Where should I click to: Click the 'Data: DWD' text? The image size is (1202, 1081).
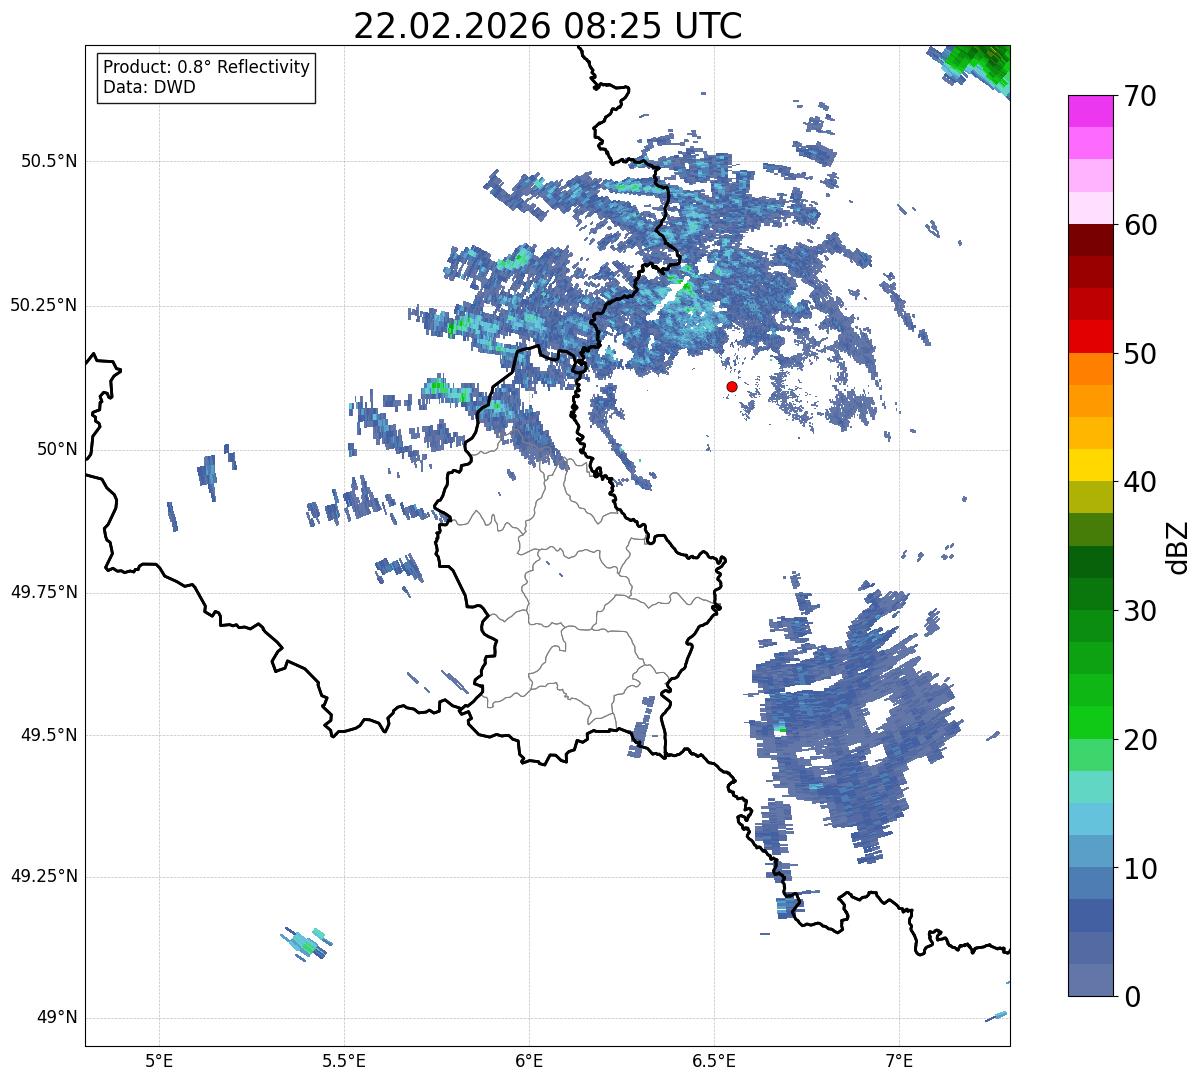tap(149, 87)
